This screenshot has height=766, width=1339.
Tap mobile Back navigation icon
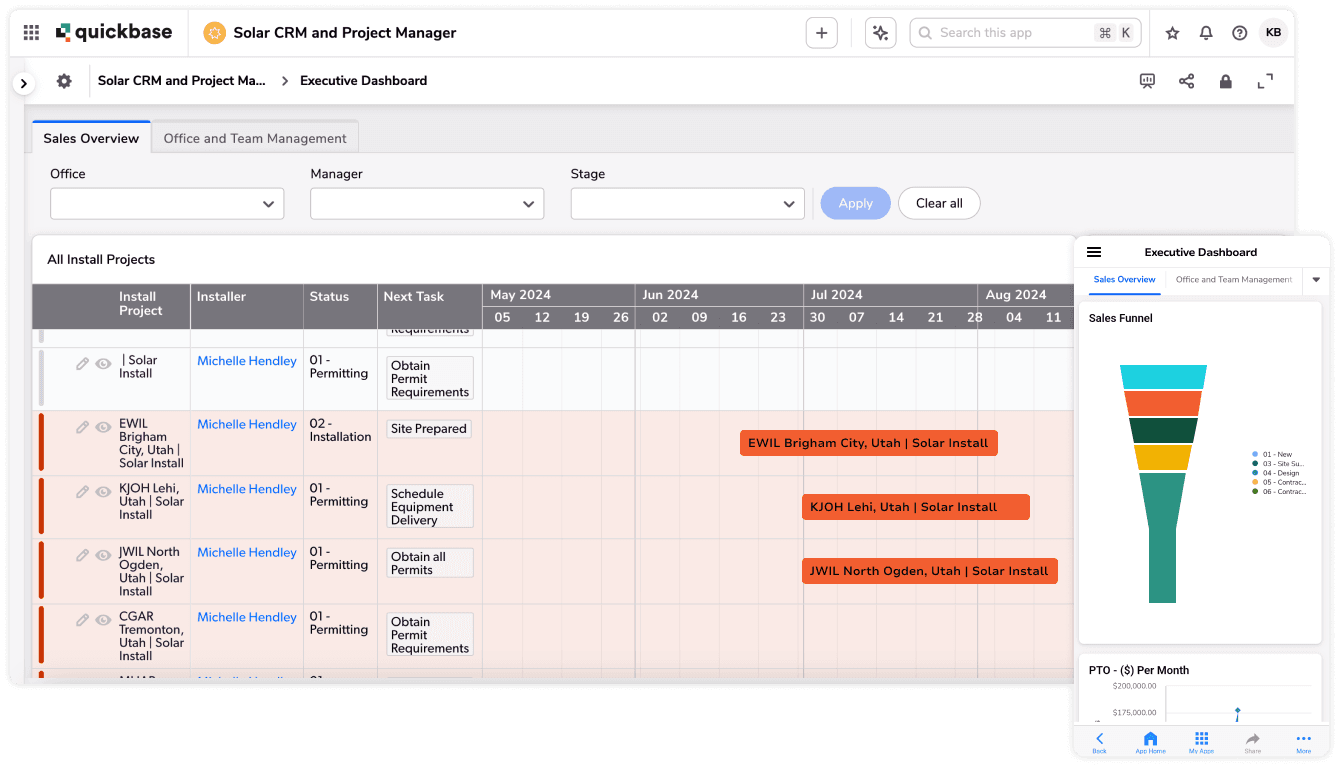pos(1099,742)
